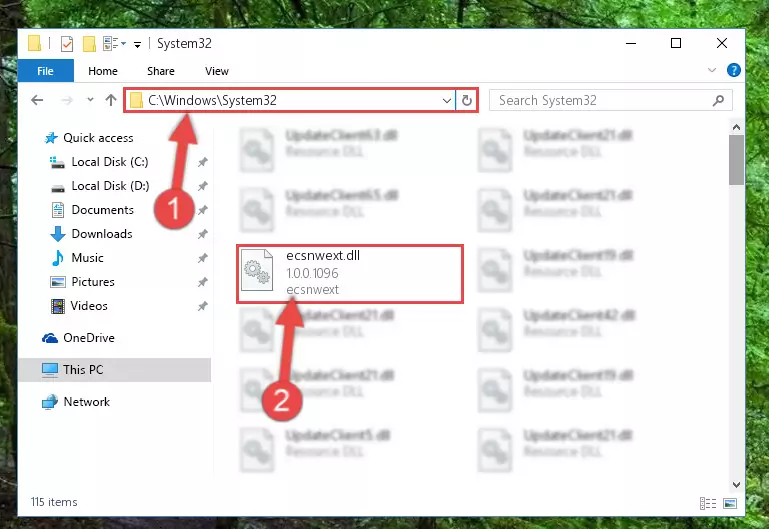Open the Customize Quick Access Toolbar dropdown

[137, 45]
